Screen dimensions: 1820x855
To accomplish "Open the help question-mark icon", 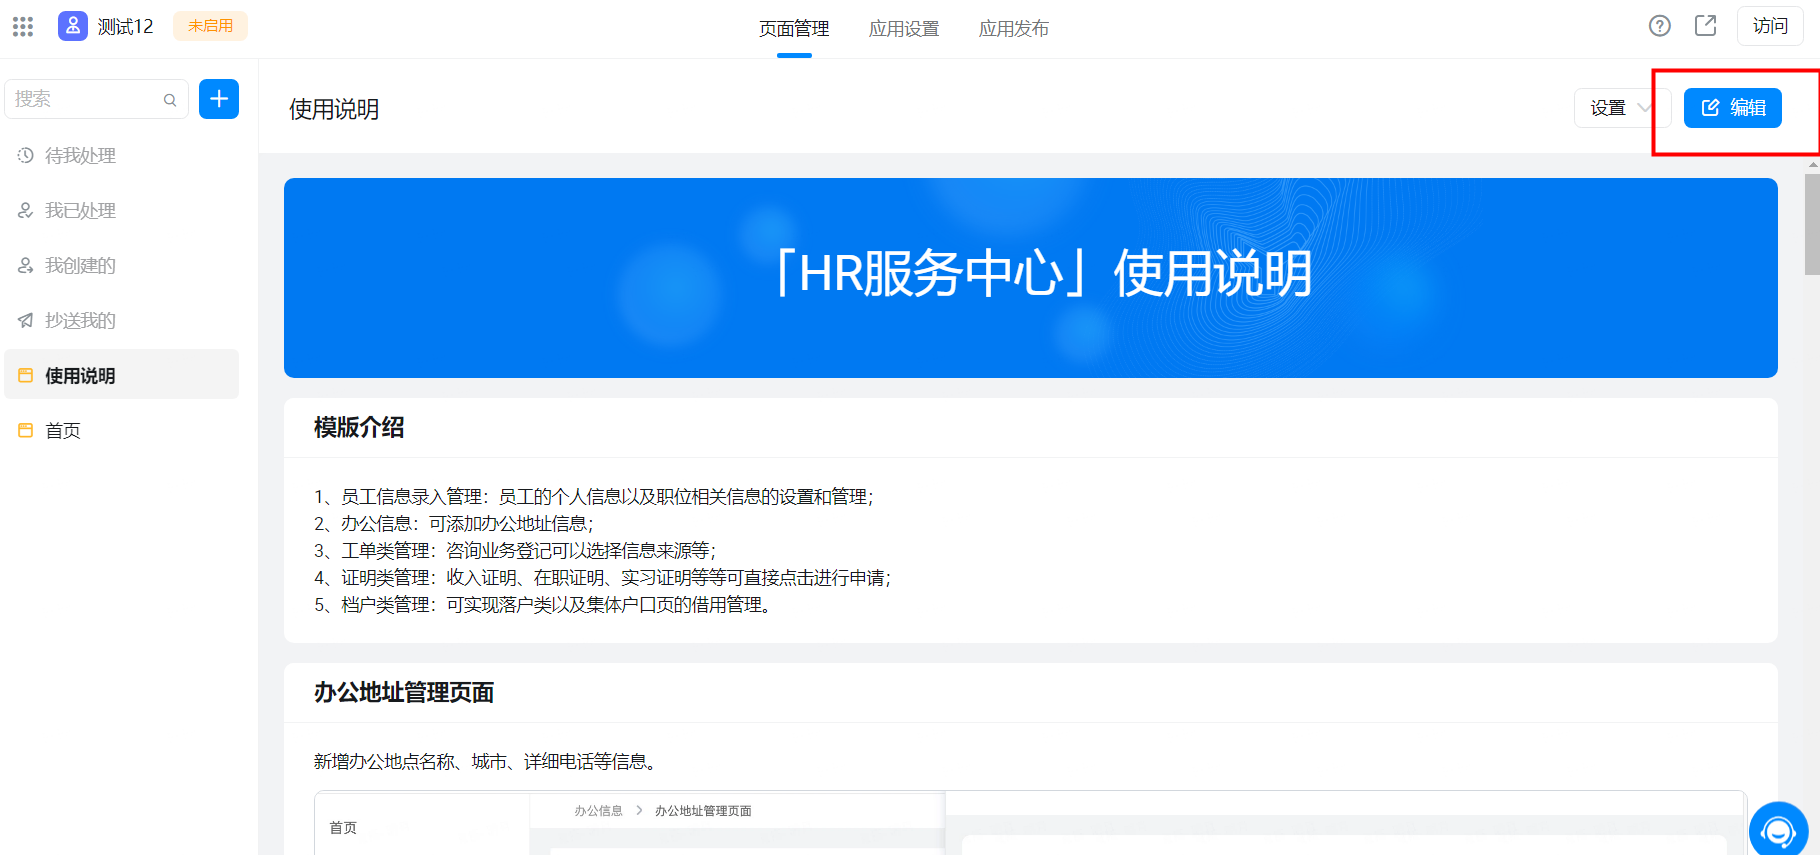I will click(x=1660, y=26).
